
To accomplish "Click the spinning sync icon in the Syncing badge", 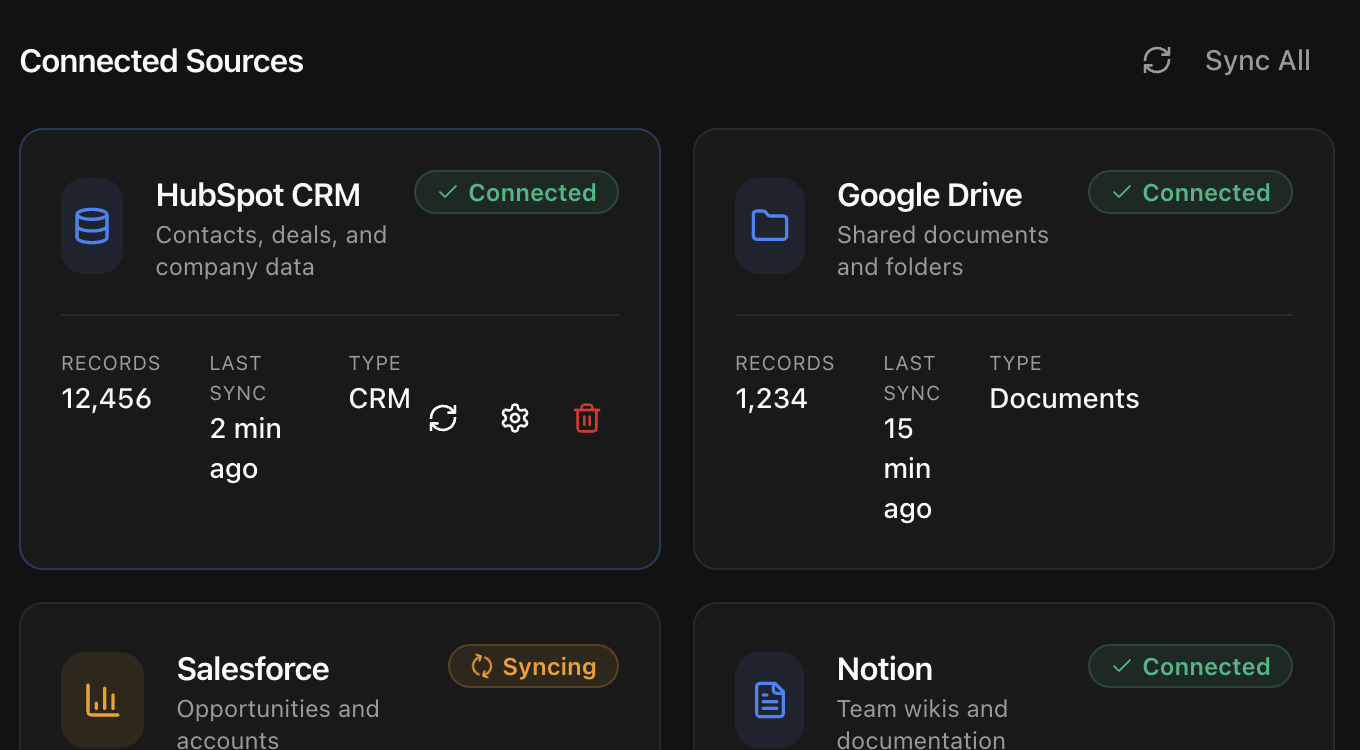I will pyautogui.click(x=483, y=666).
